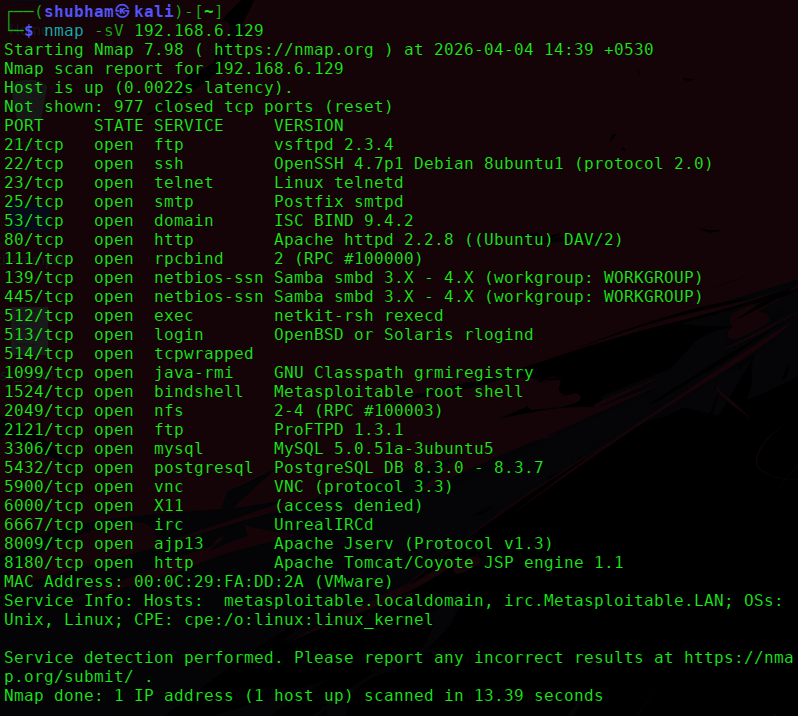Click the Nmap done summary line
The width and height of the screenshot is (798, 716).
pos(303,696)
